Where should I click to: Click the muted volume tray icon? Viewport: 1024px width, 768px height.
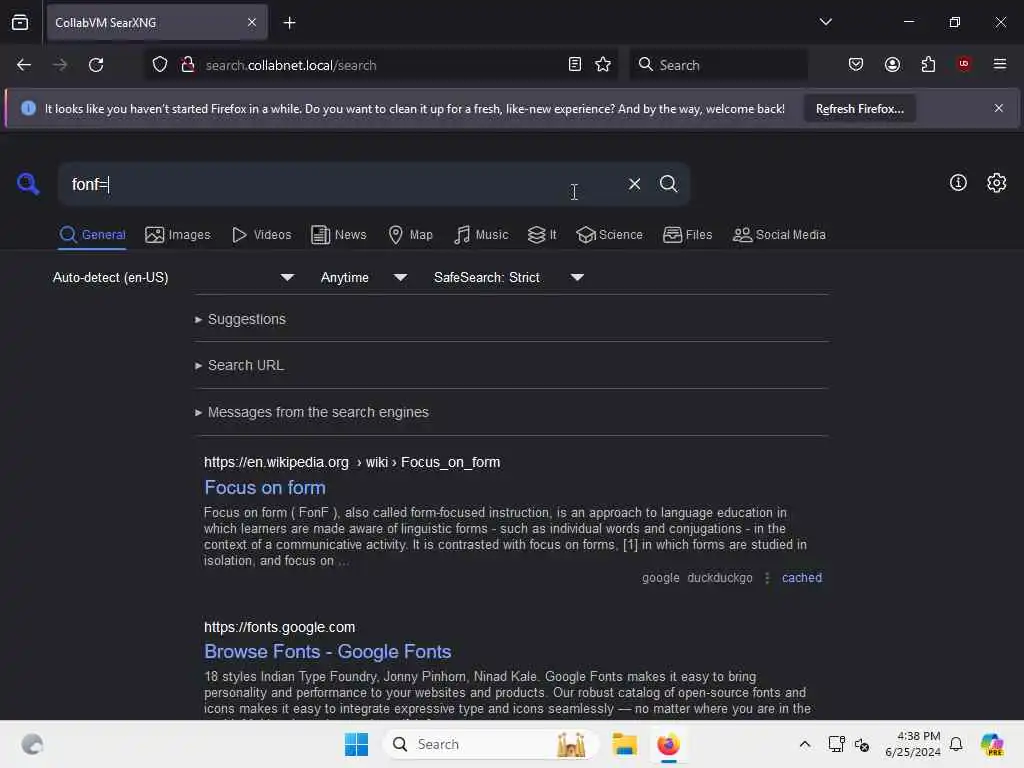point(862,744)
